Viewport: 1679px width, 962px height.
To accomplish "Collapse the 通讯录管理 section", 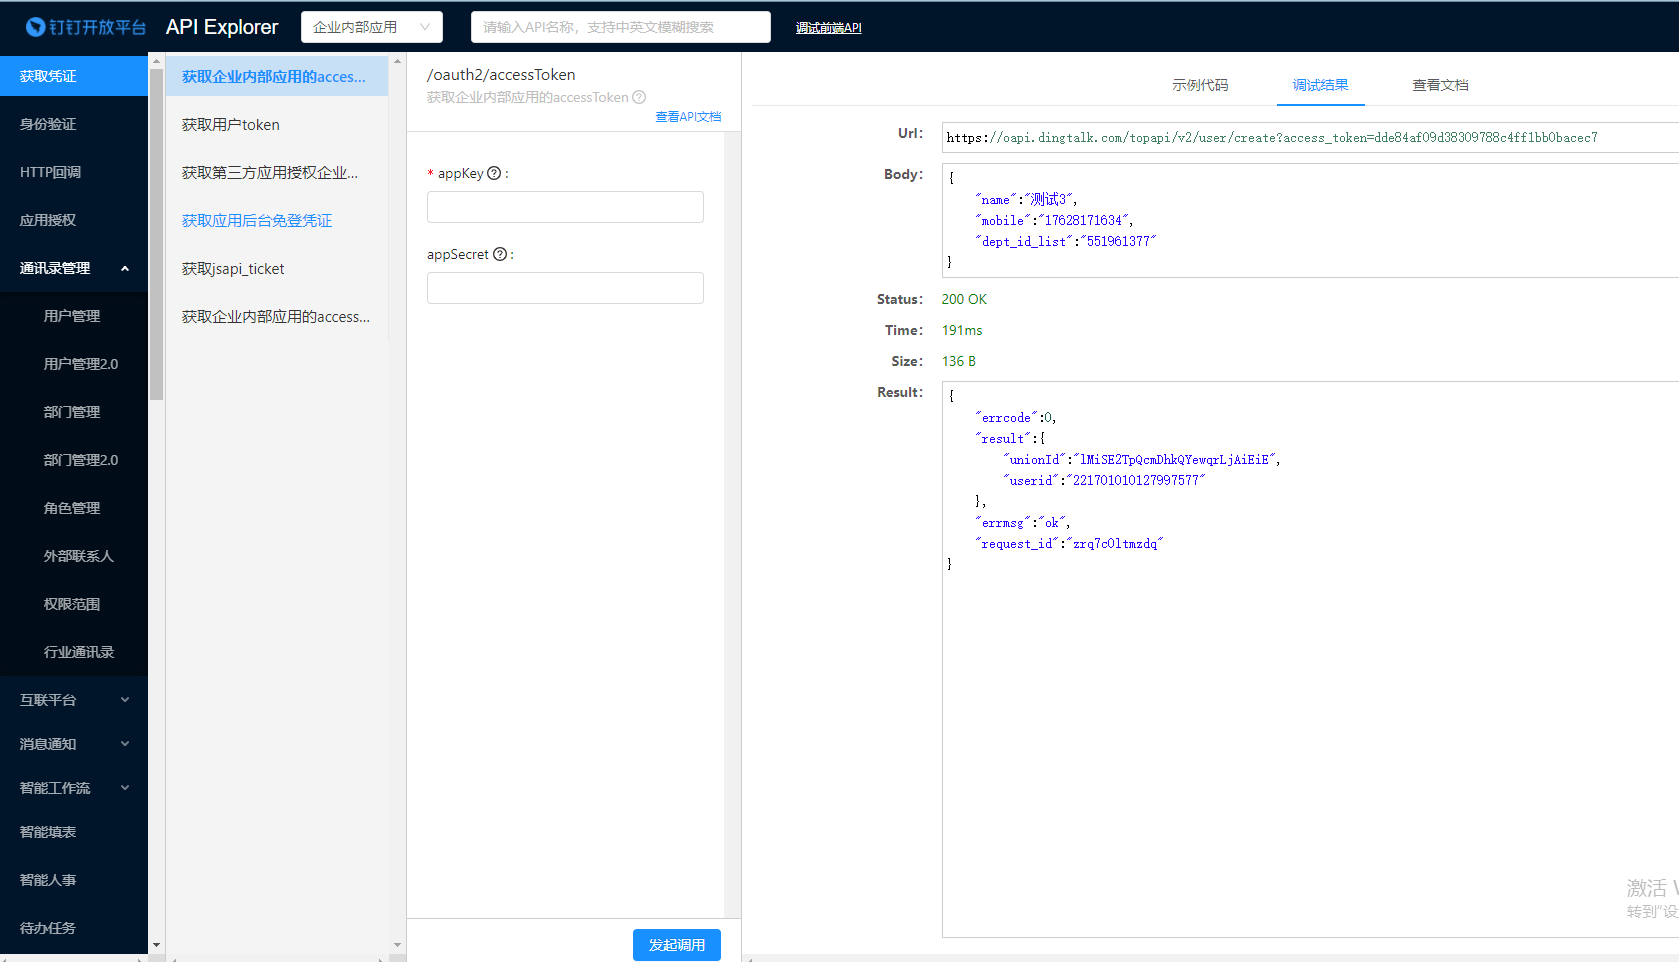I will click(x=74, y=268).
